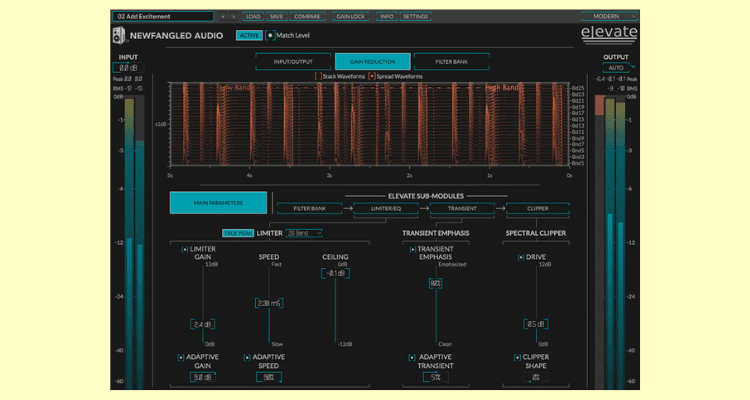This screenshot has width=750, height=400.
Task: Open the MODERN skin dropdown
Action: pyautogui.click(x=609, y=16)
